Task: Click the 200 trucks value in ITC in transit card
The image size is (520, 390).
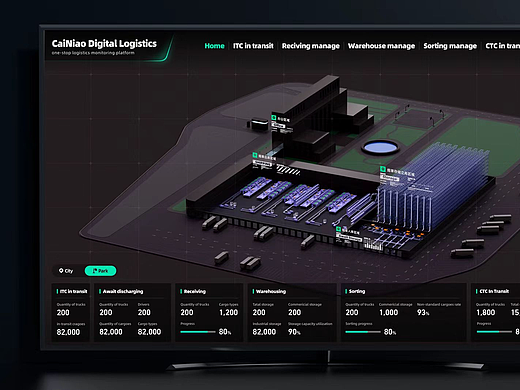Action: (63, 313)
